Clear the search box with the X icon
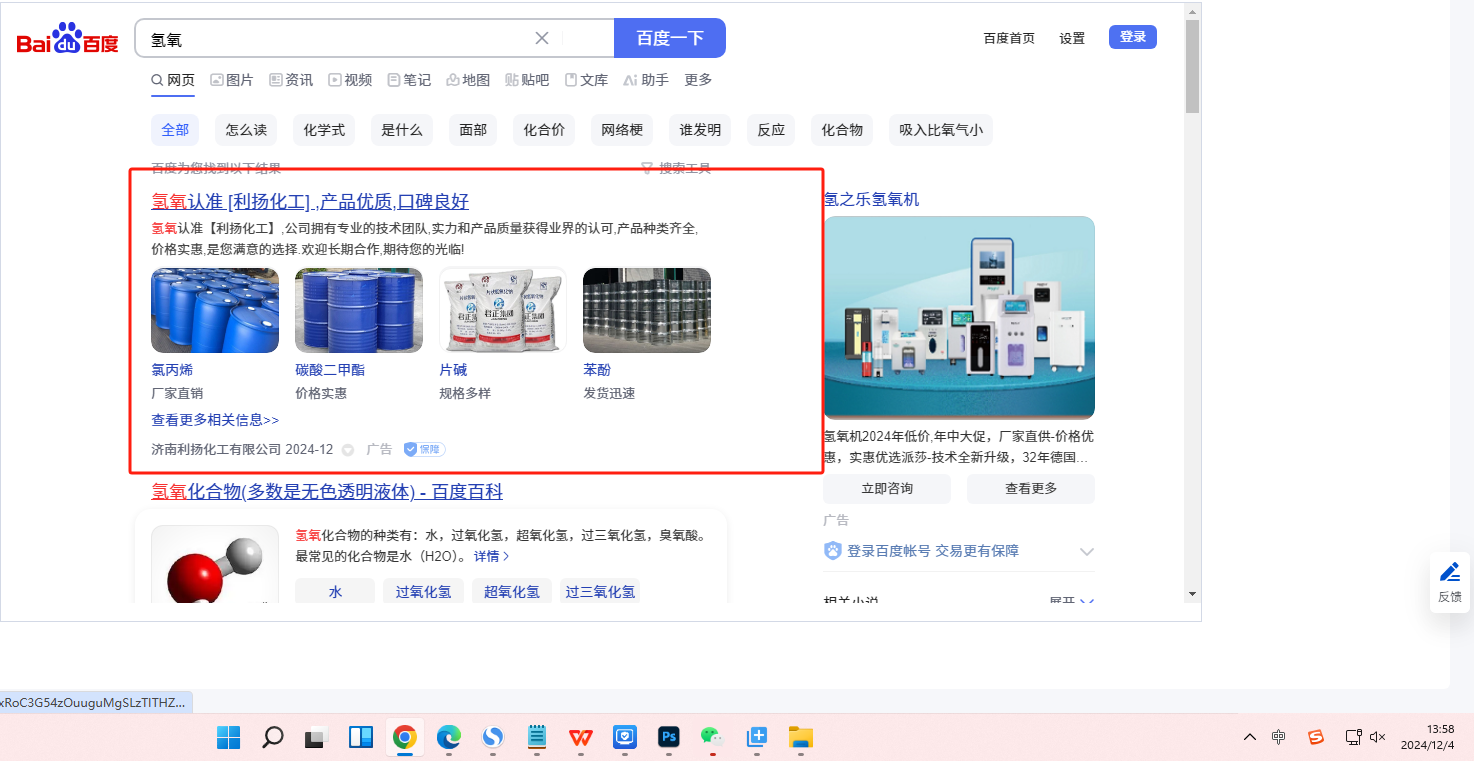 pos(542,38)
